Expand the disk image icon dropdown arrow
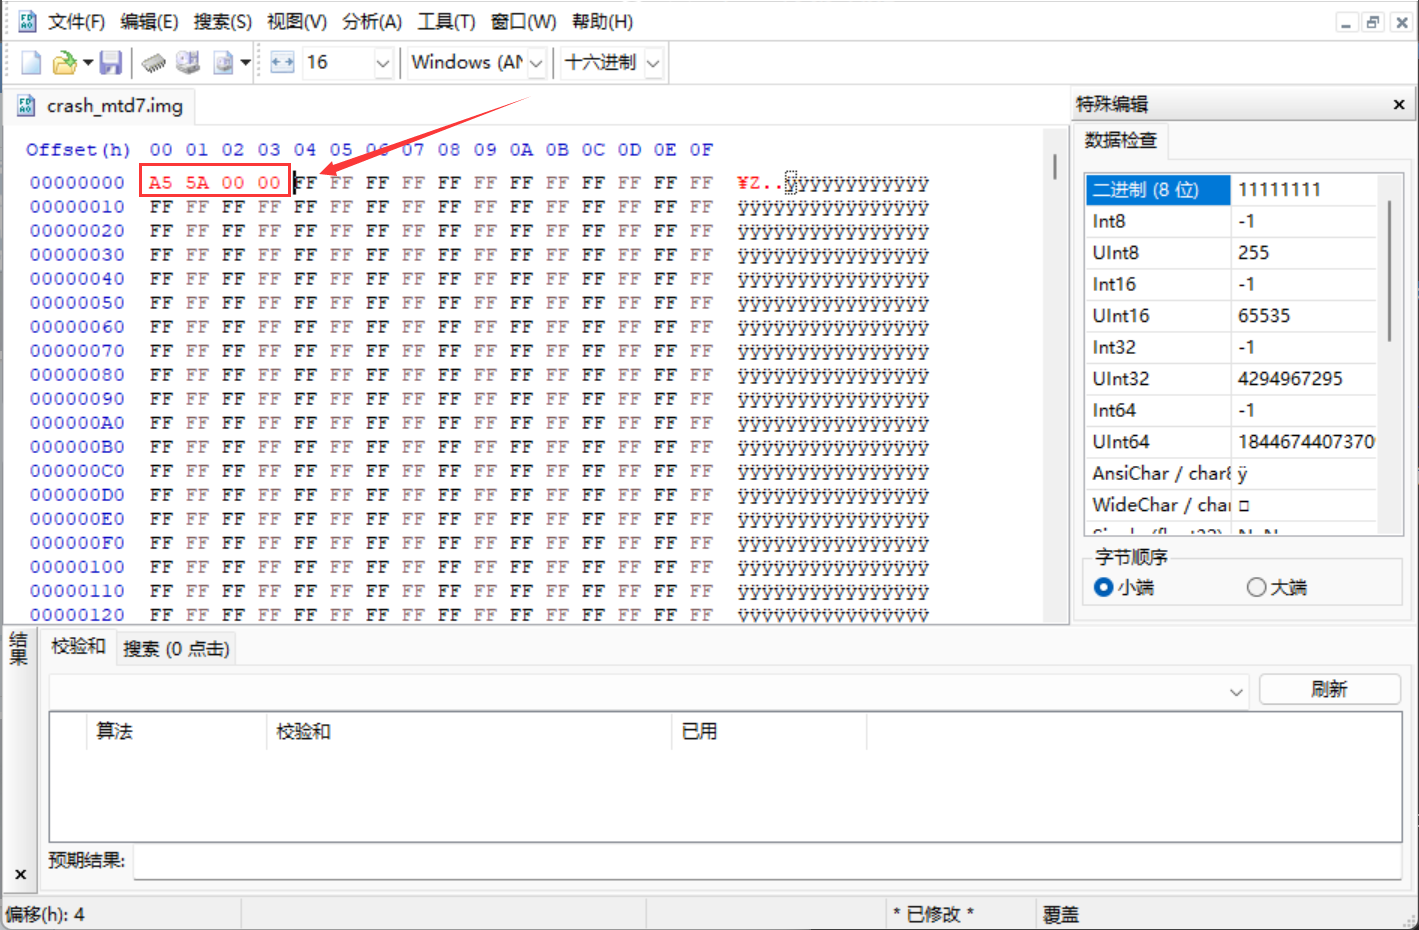The image size is (1419, 930). coord(245,63)
